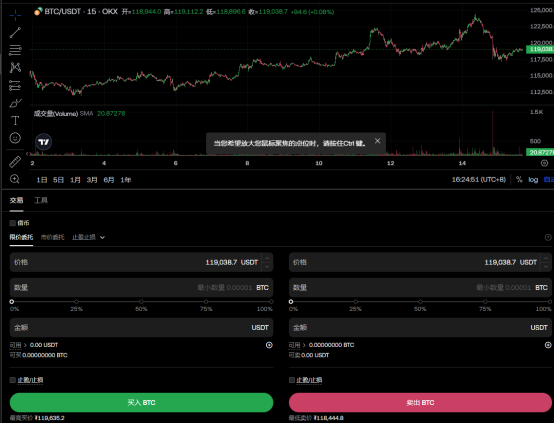Set the sell slider to 75%

point(485,302)
